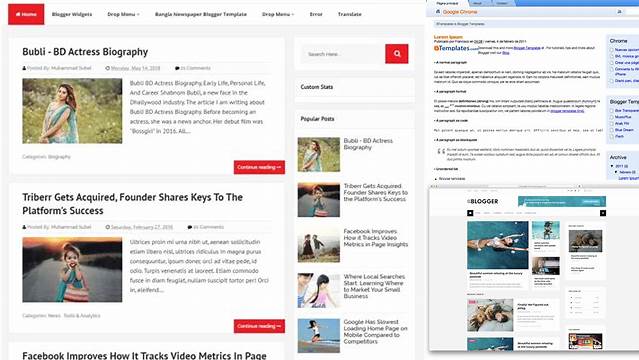Click the bullet icon beside MusicPlus template entry

[611, 117]
